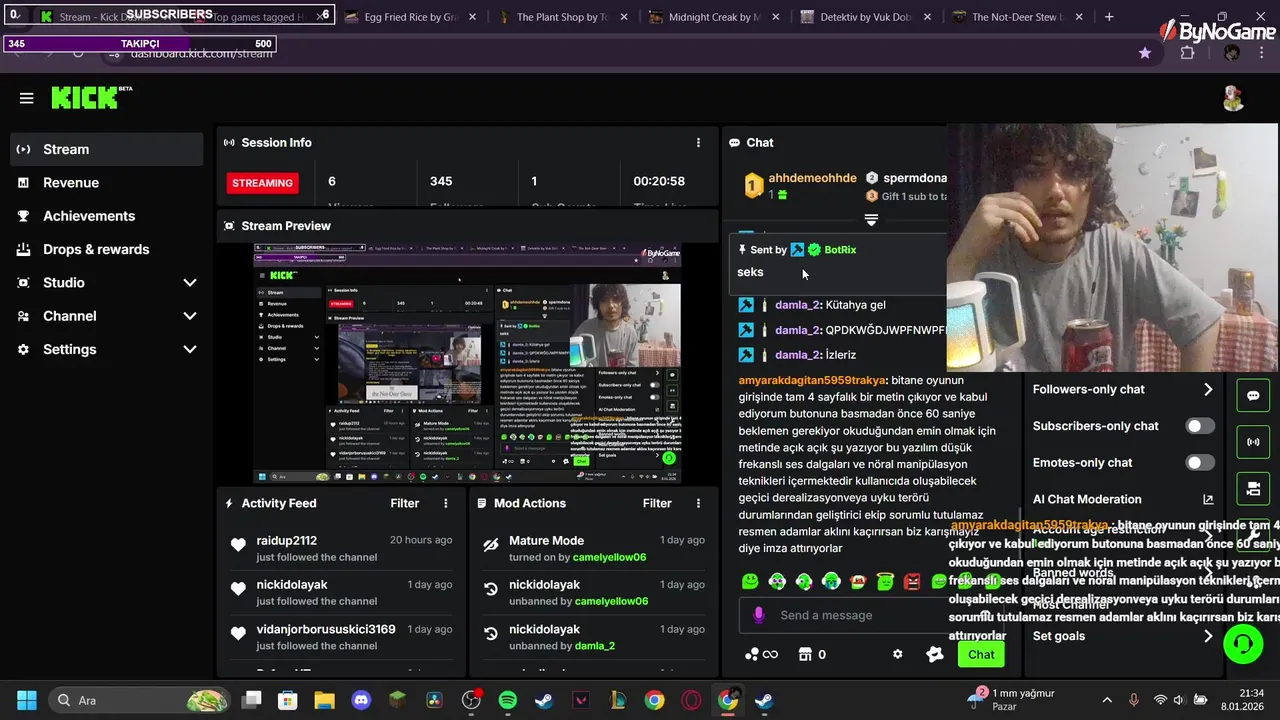This screenshot has height=720, width=1280.
Task: Open Followers-only chat submenu arrow
Action: pyautogui.click(x=1208, y=389)
